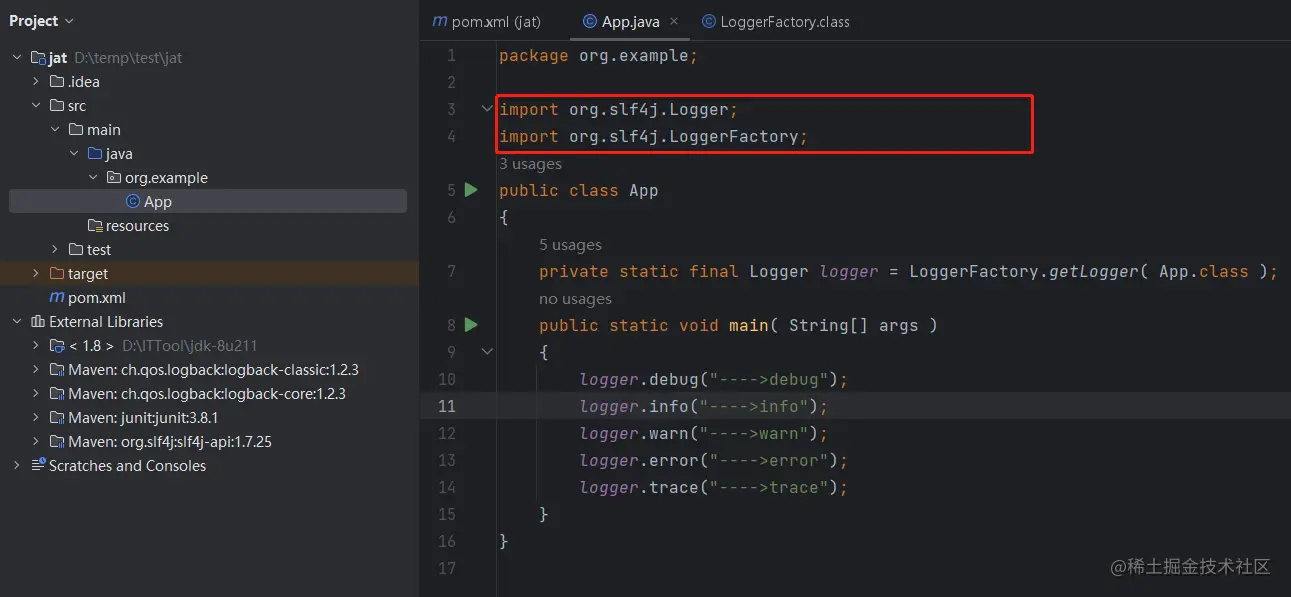This screenshot has height=597, width=1291.
Task: Close the App.java editor tab
Action: (674, 21)
